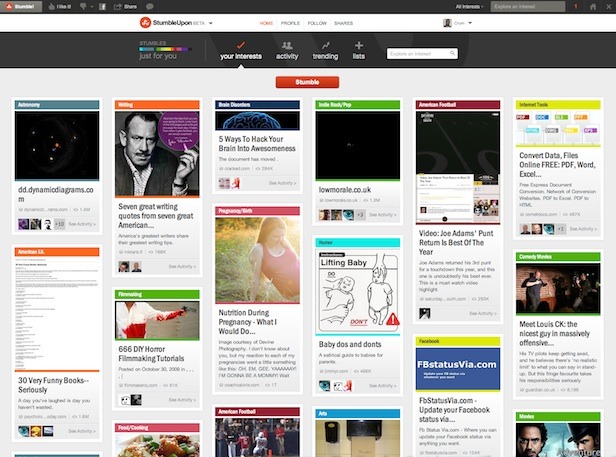The image size is (616, 457).
Task: Click the Share button in toolbar
Action: (x=125, y=7)
